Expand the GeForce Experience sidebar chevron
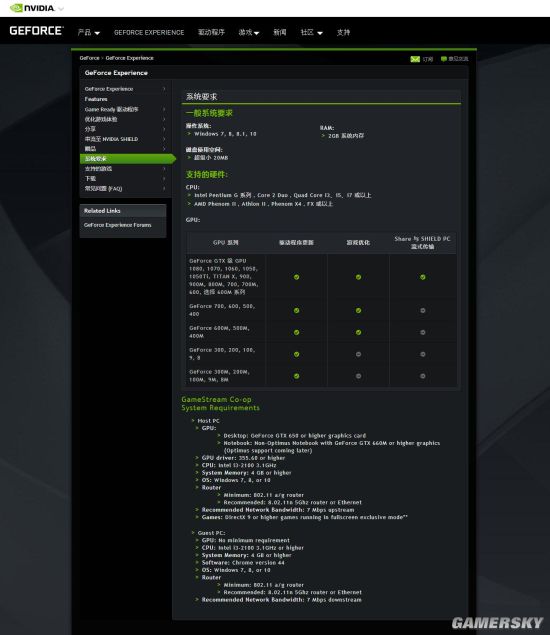Image resolution: width=550 pixels, height=635 pixels. click(x=164, y=89)
